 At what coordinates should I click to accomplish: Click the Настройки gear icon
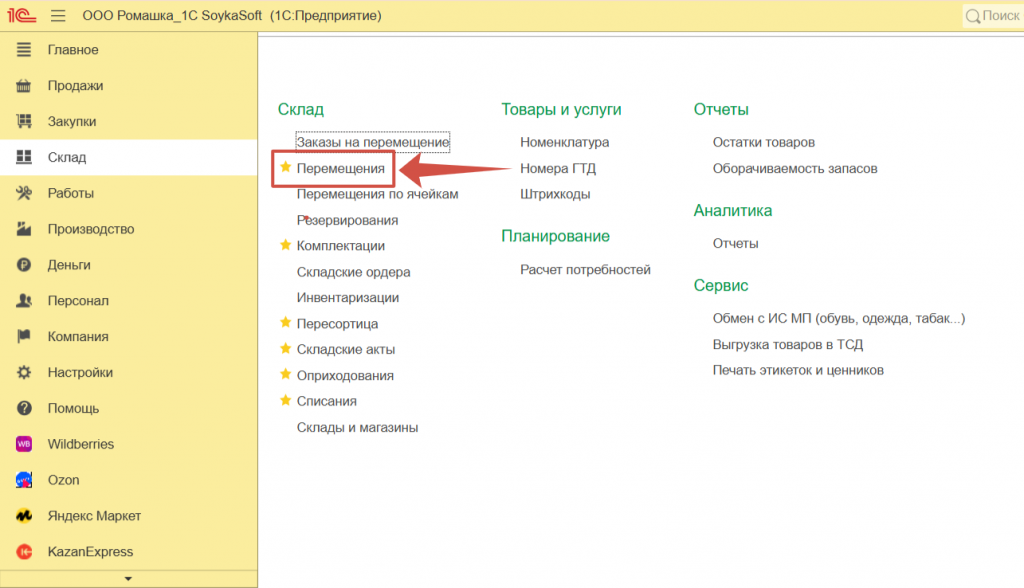coord(25,372)
